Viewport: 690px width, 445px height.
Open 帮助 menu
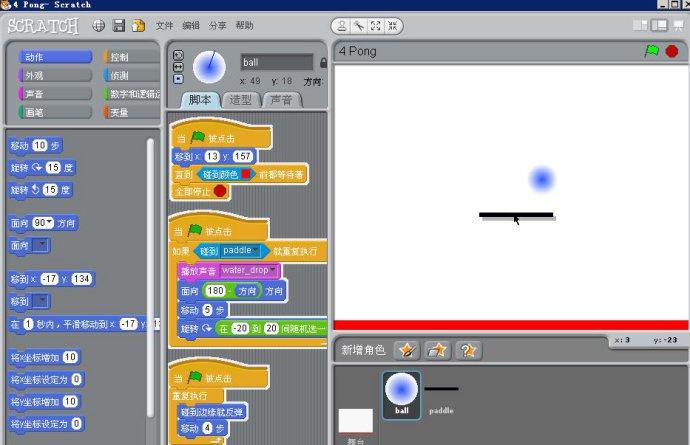[x=244, y=26]
